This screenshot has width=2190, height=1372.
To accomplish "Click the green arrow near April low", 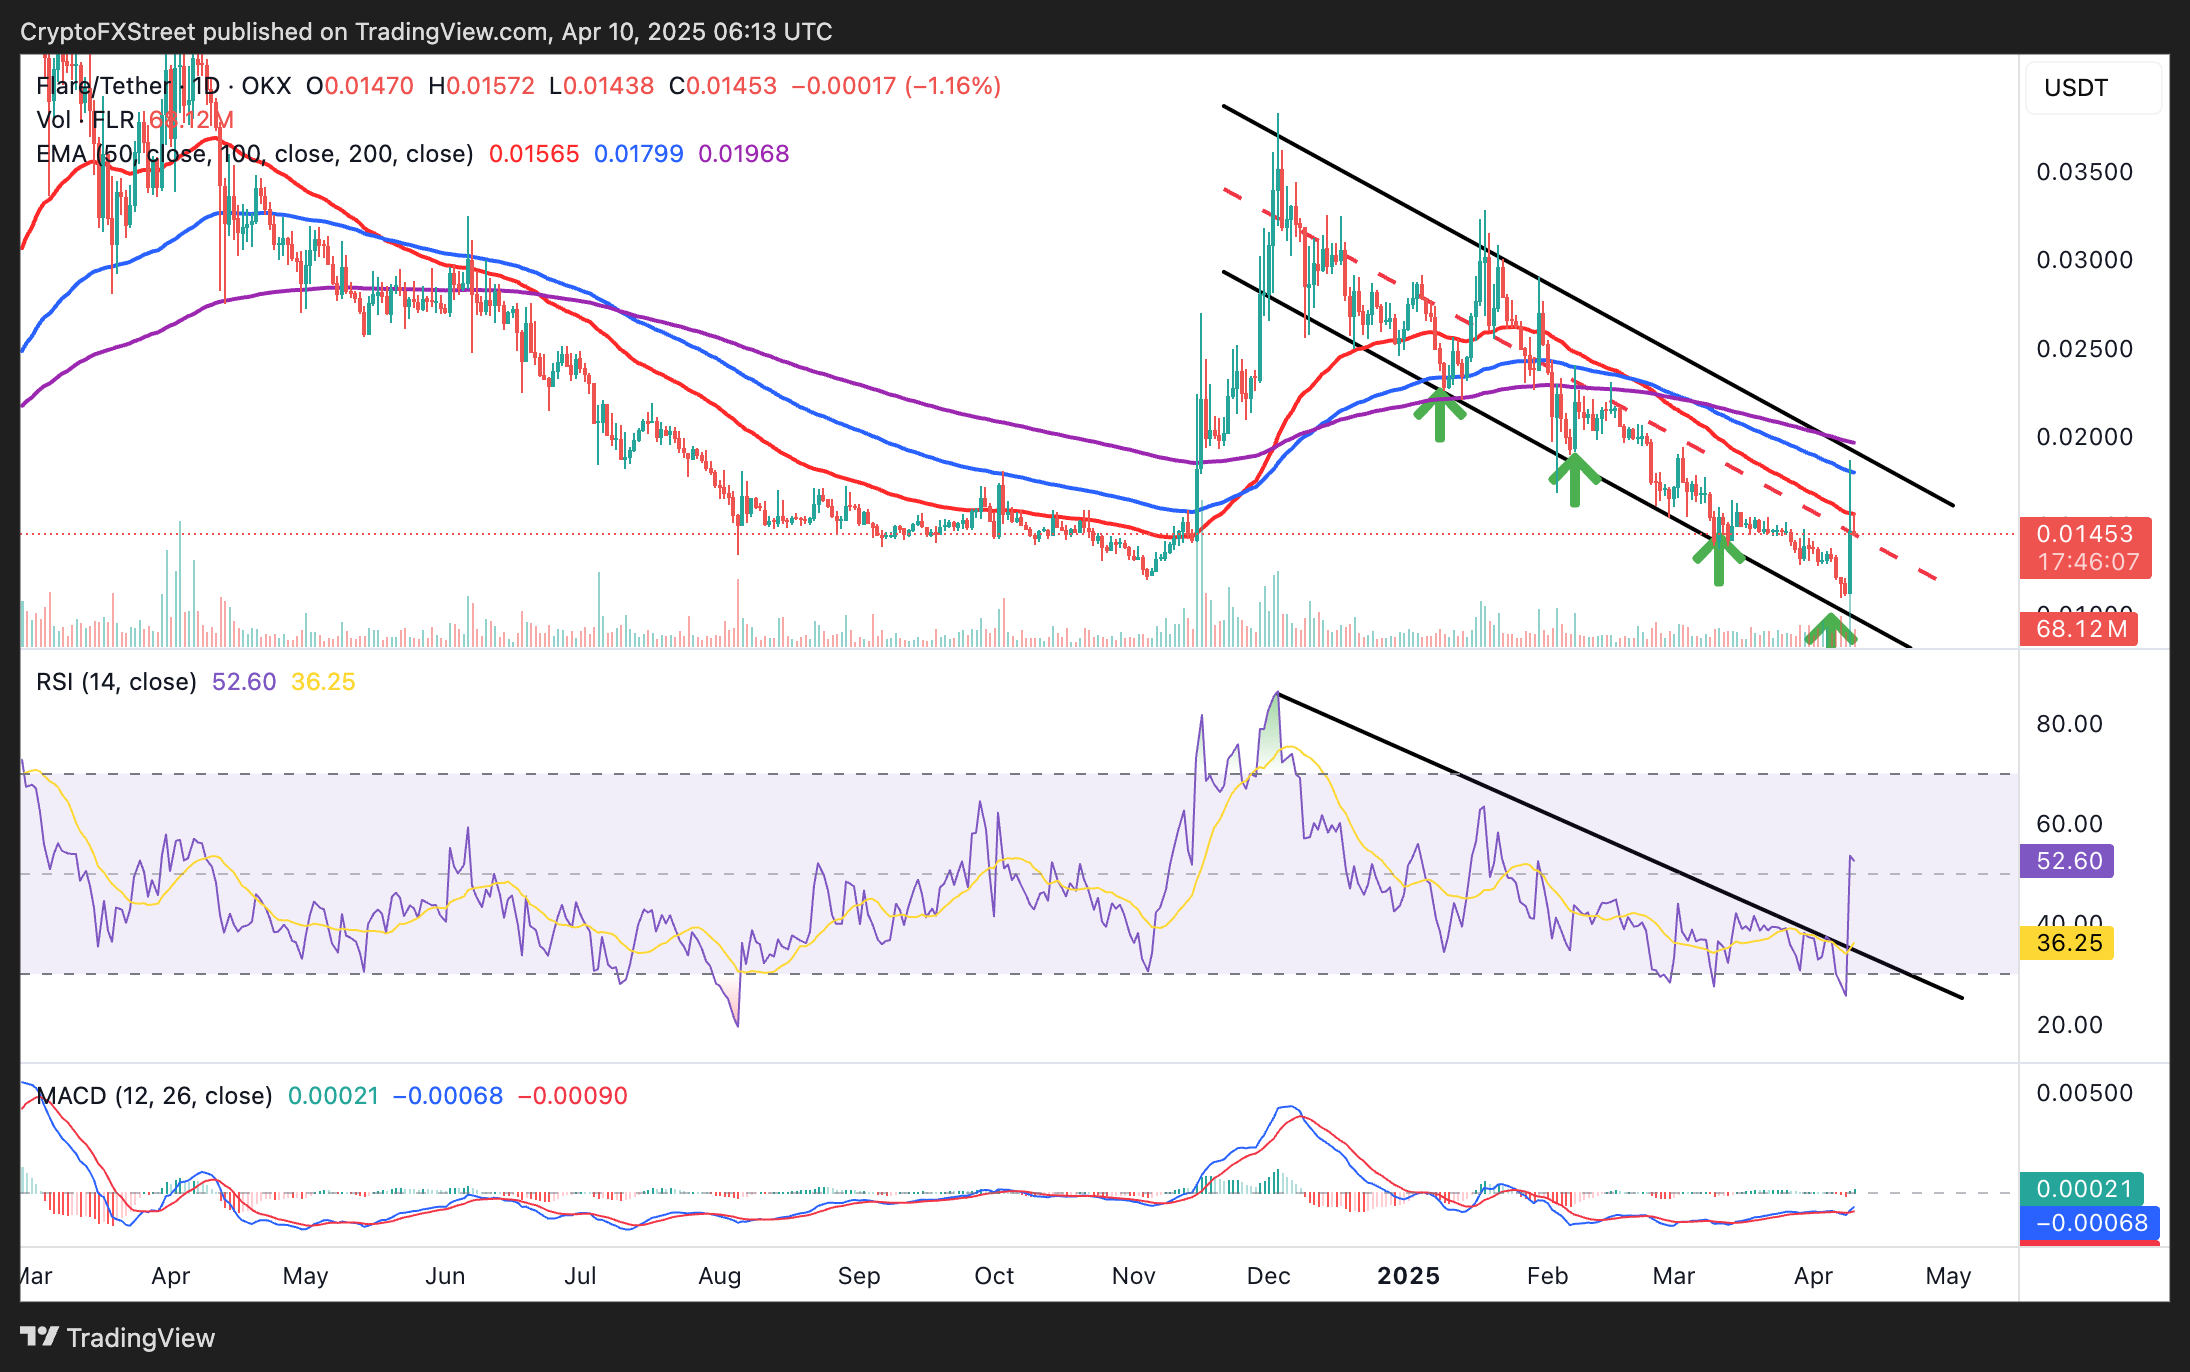I will coord(1830,631).
